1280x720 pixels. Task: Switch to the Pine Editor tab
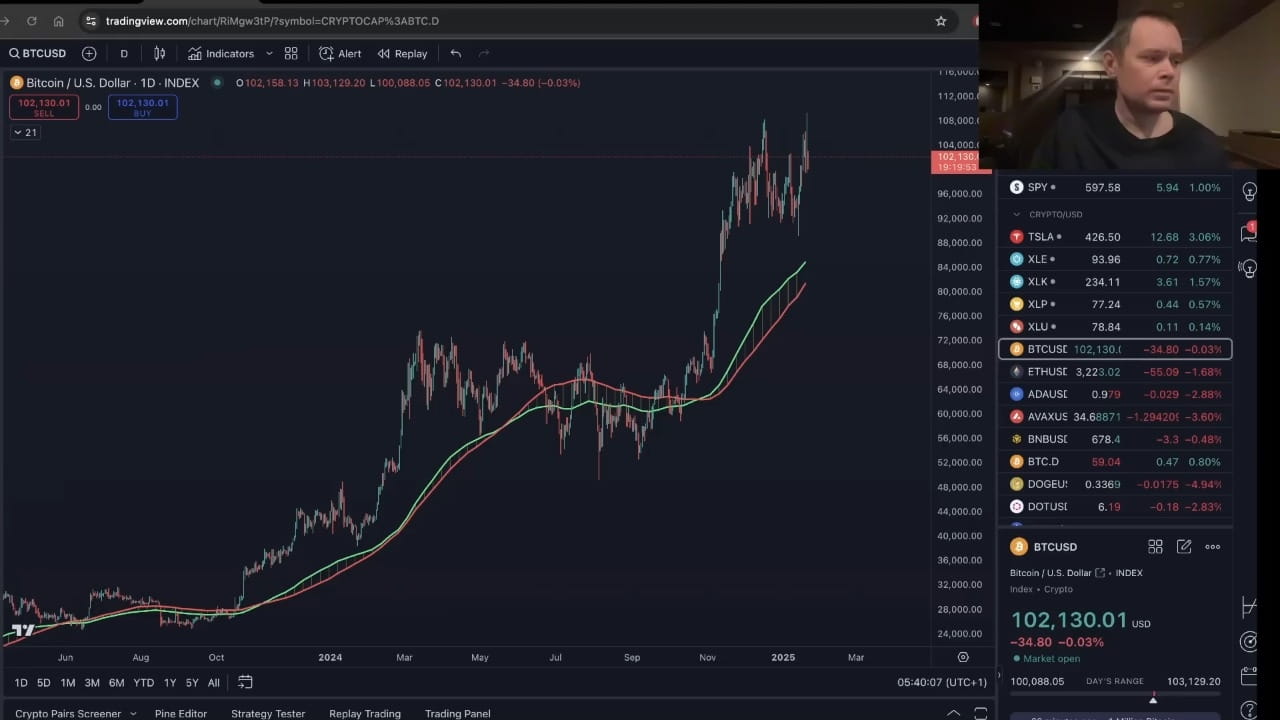(x=181, y=713)
